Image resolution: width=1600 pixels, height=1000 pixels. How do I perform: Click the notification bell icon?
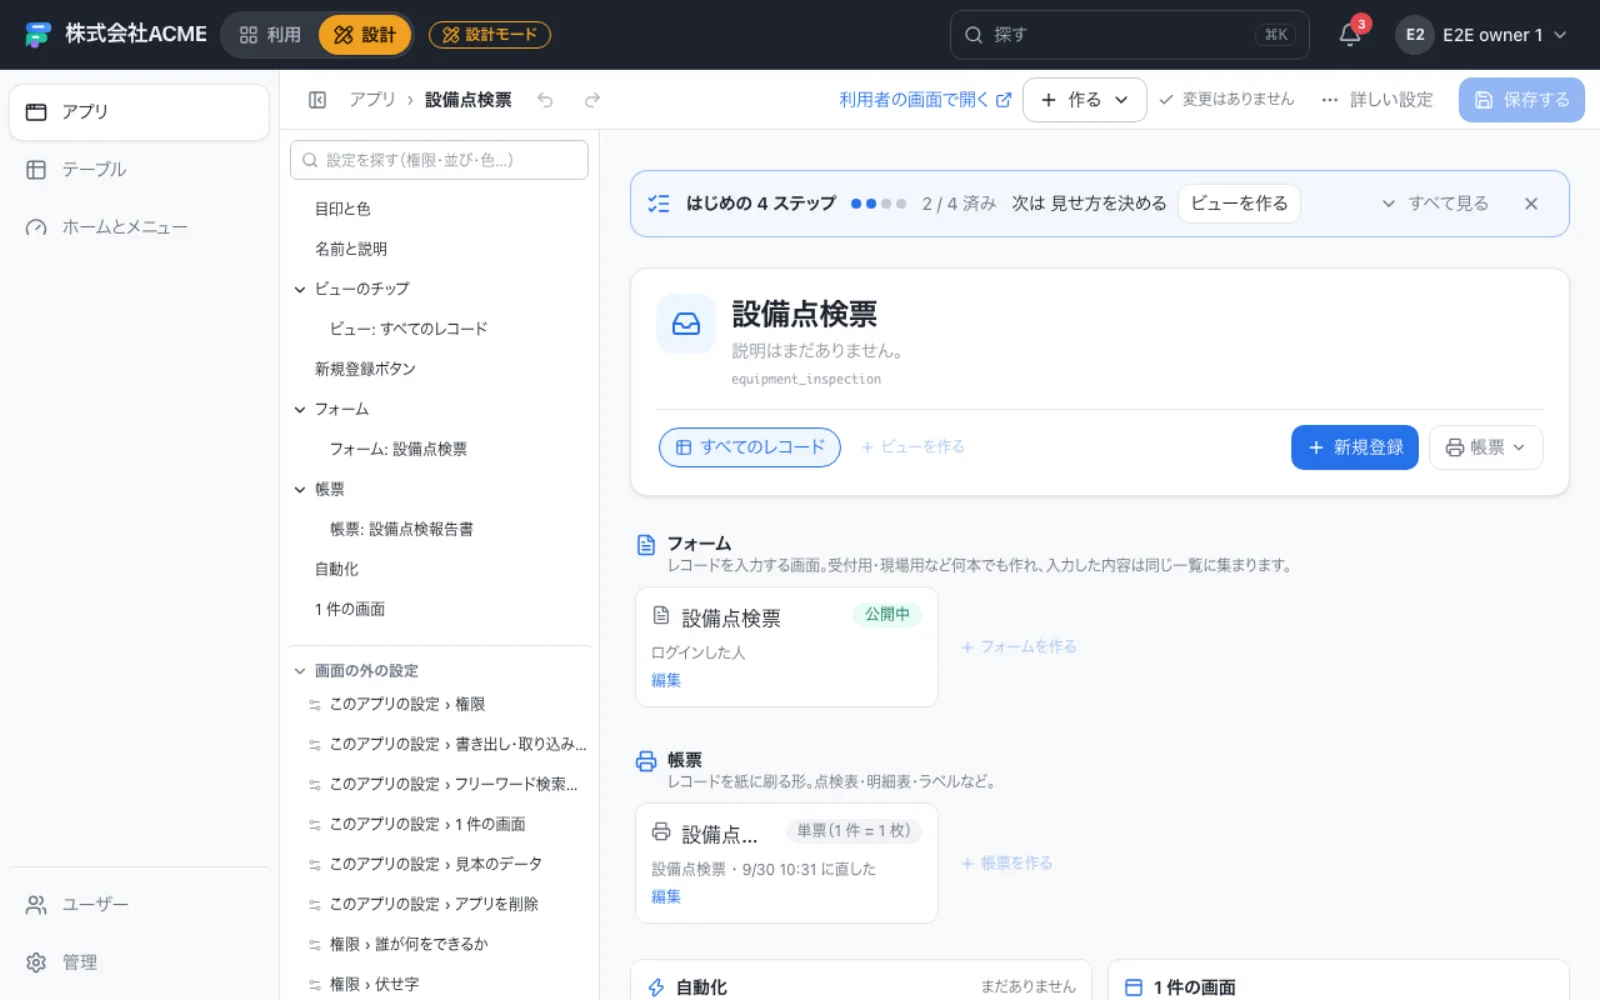[1350, 35]
